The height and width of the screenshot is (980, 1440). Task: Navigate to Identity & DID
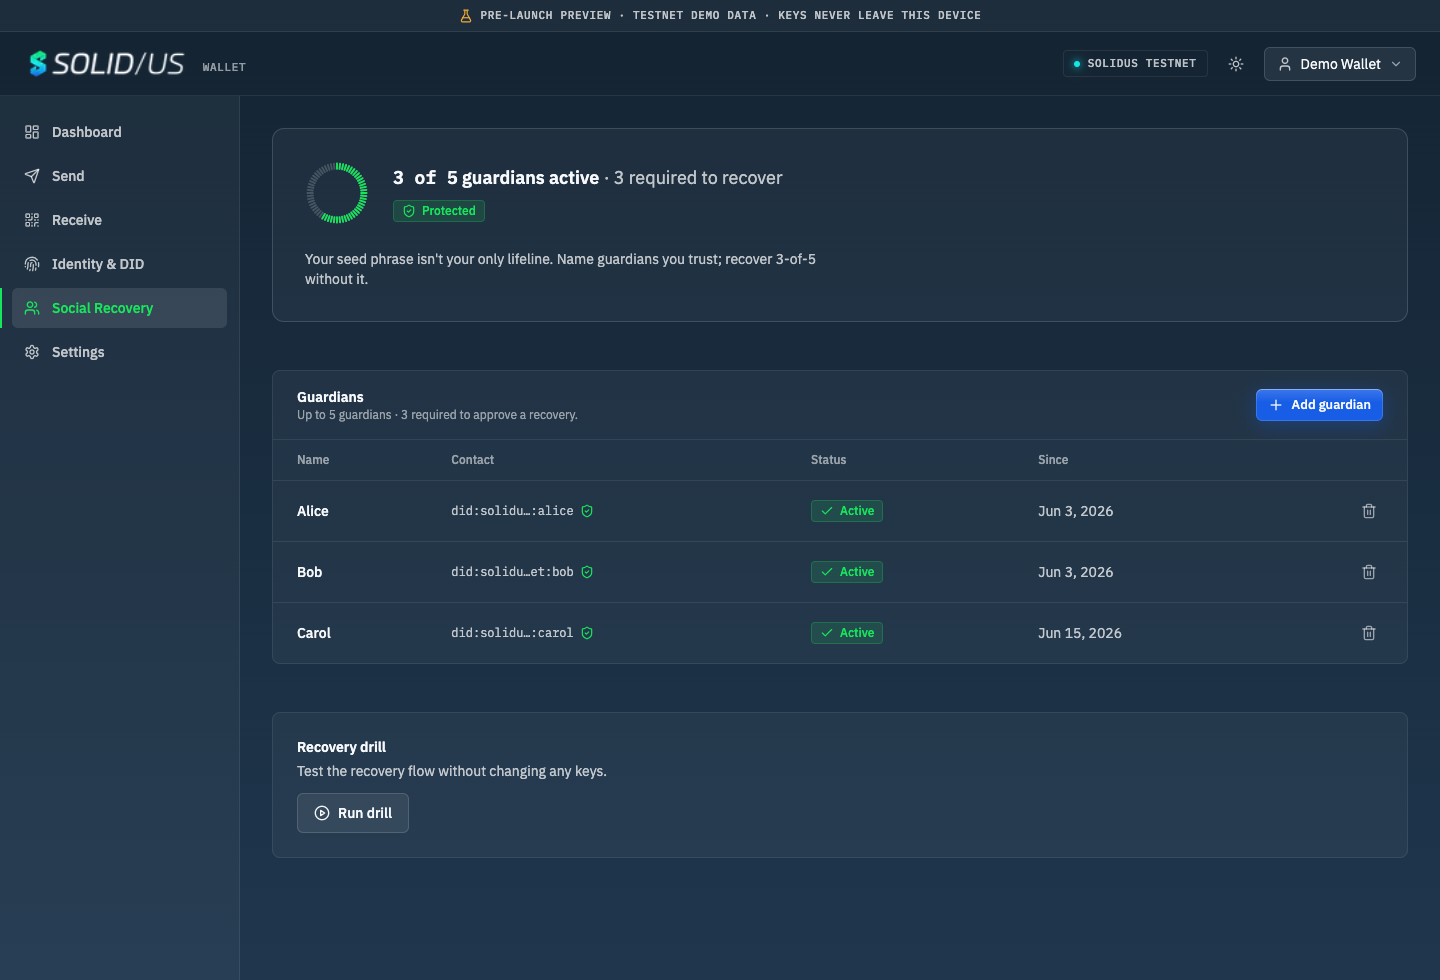pyautogui.click(x=120, y=264)
